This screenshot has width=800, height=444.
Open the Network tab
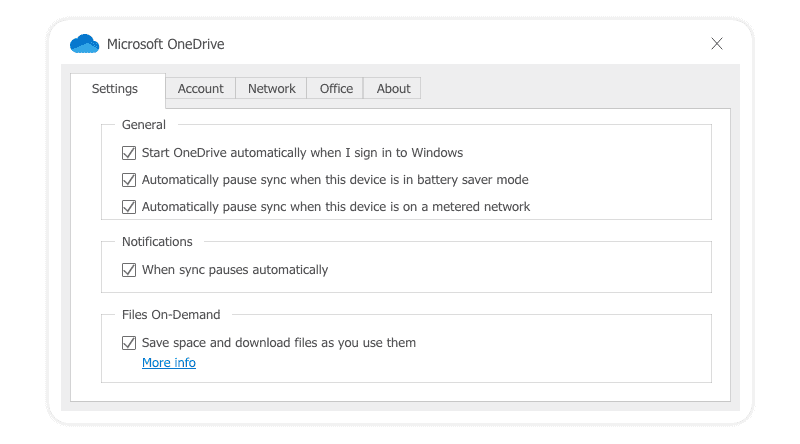pyautogui.click(x=271, y=89)
